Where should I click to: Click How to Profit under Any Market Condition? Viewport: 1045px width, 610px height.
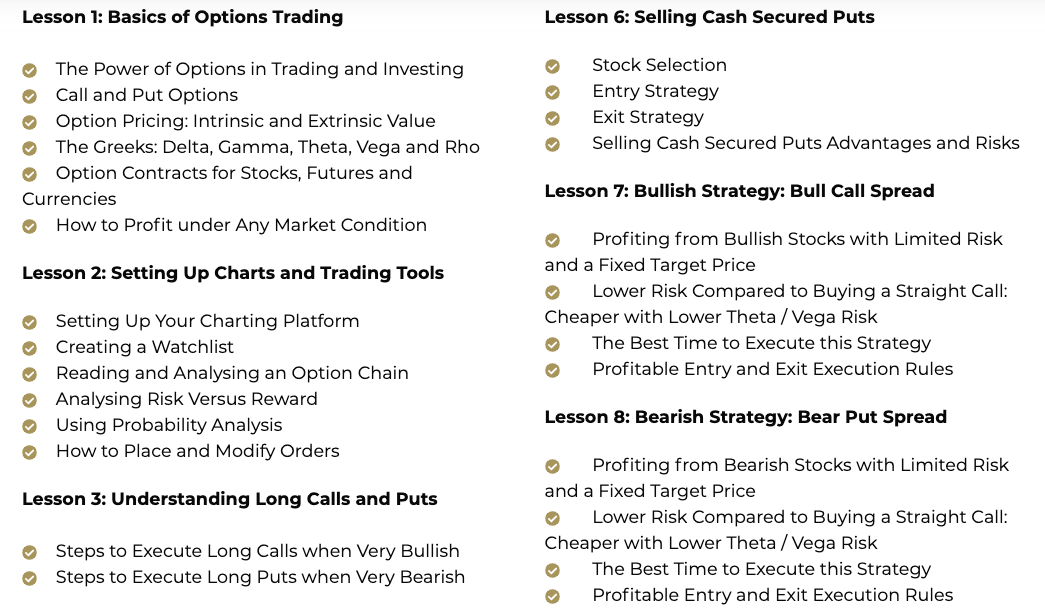tap(241, 225)
